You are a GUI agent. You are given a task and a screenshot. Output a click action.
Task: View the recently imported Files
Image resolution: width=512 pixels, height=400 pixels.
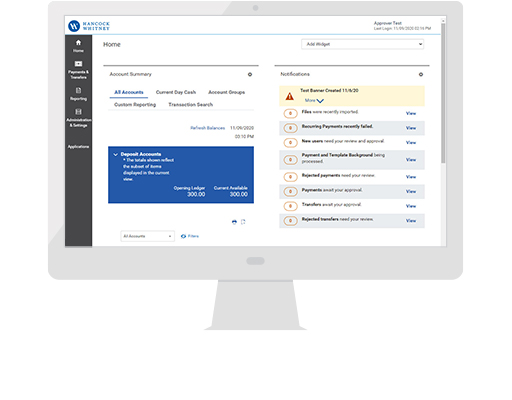click(411, 113)
